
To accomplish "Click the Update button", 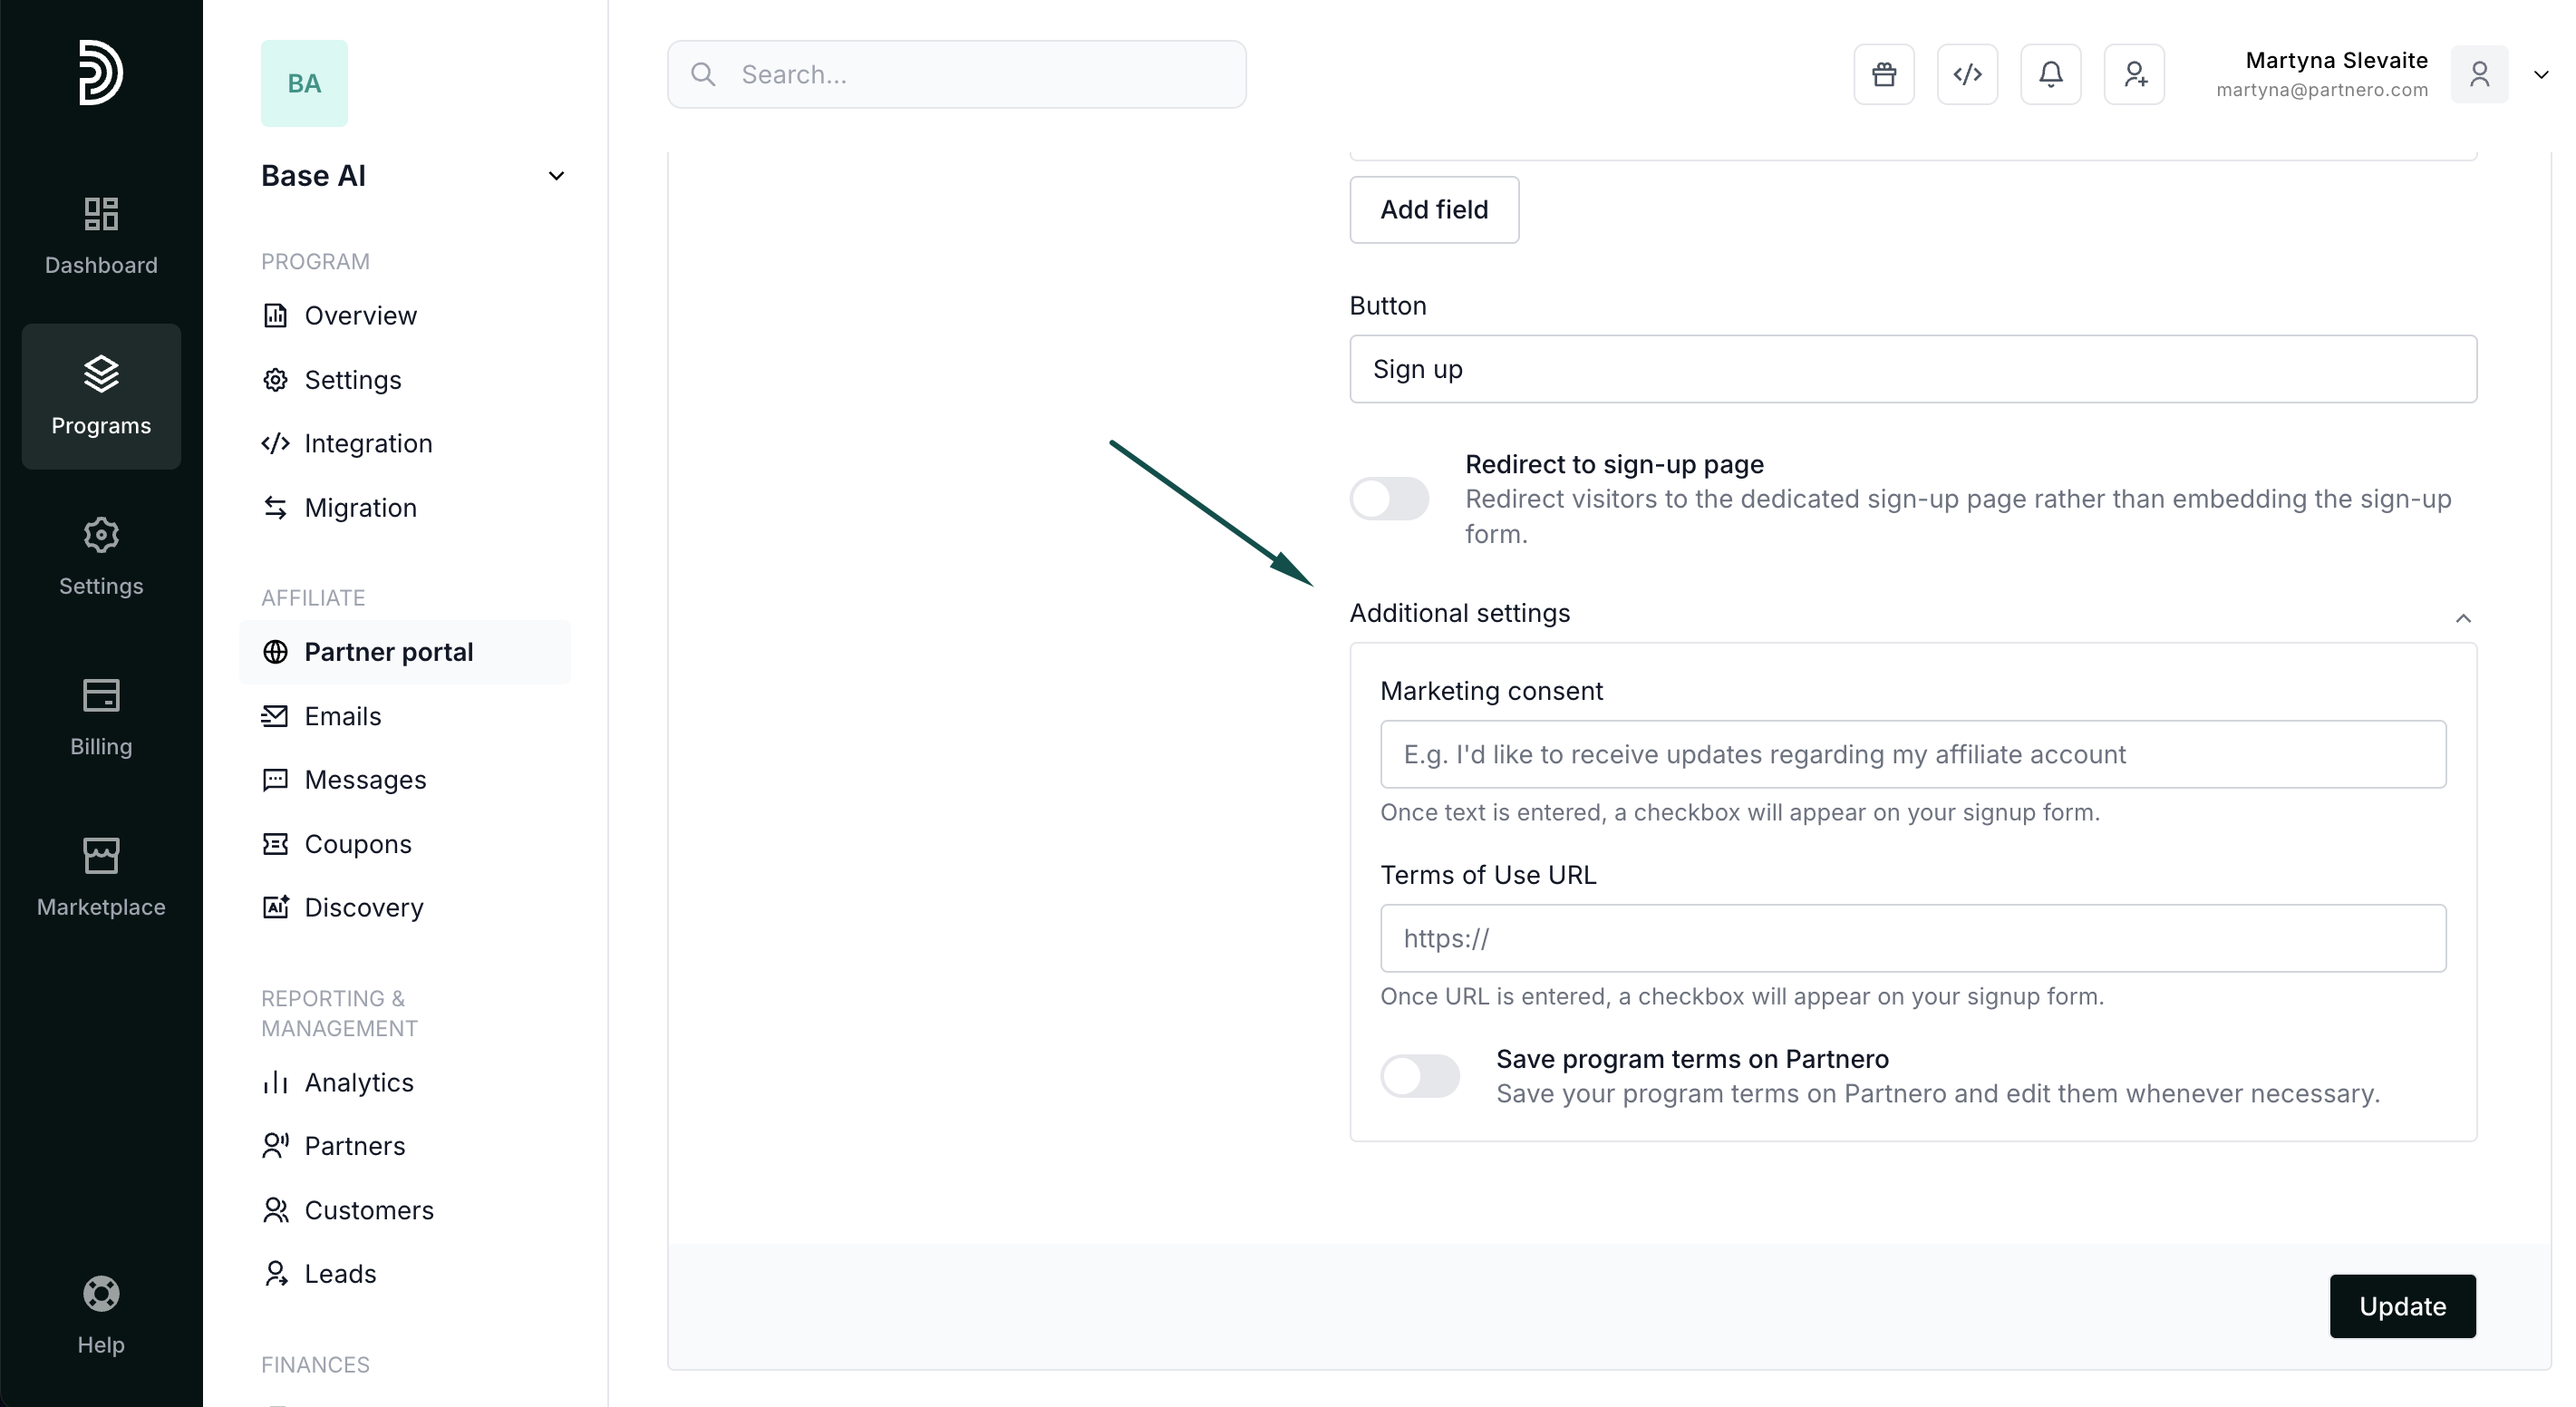I will pos(2402,1306).
